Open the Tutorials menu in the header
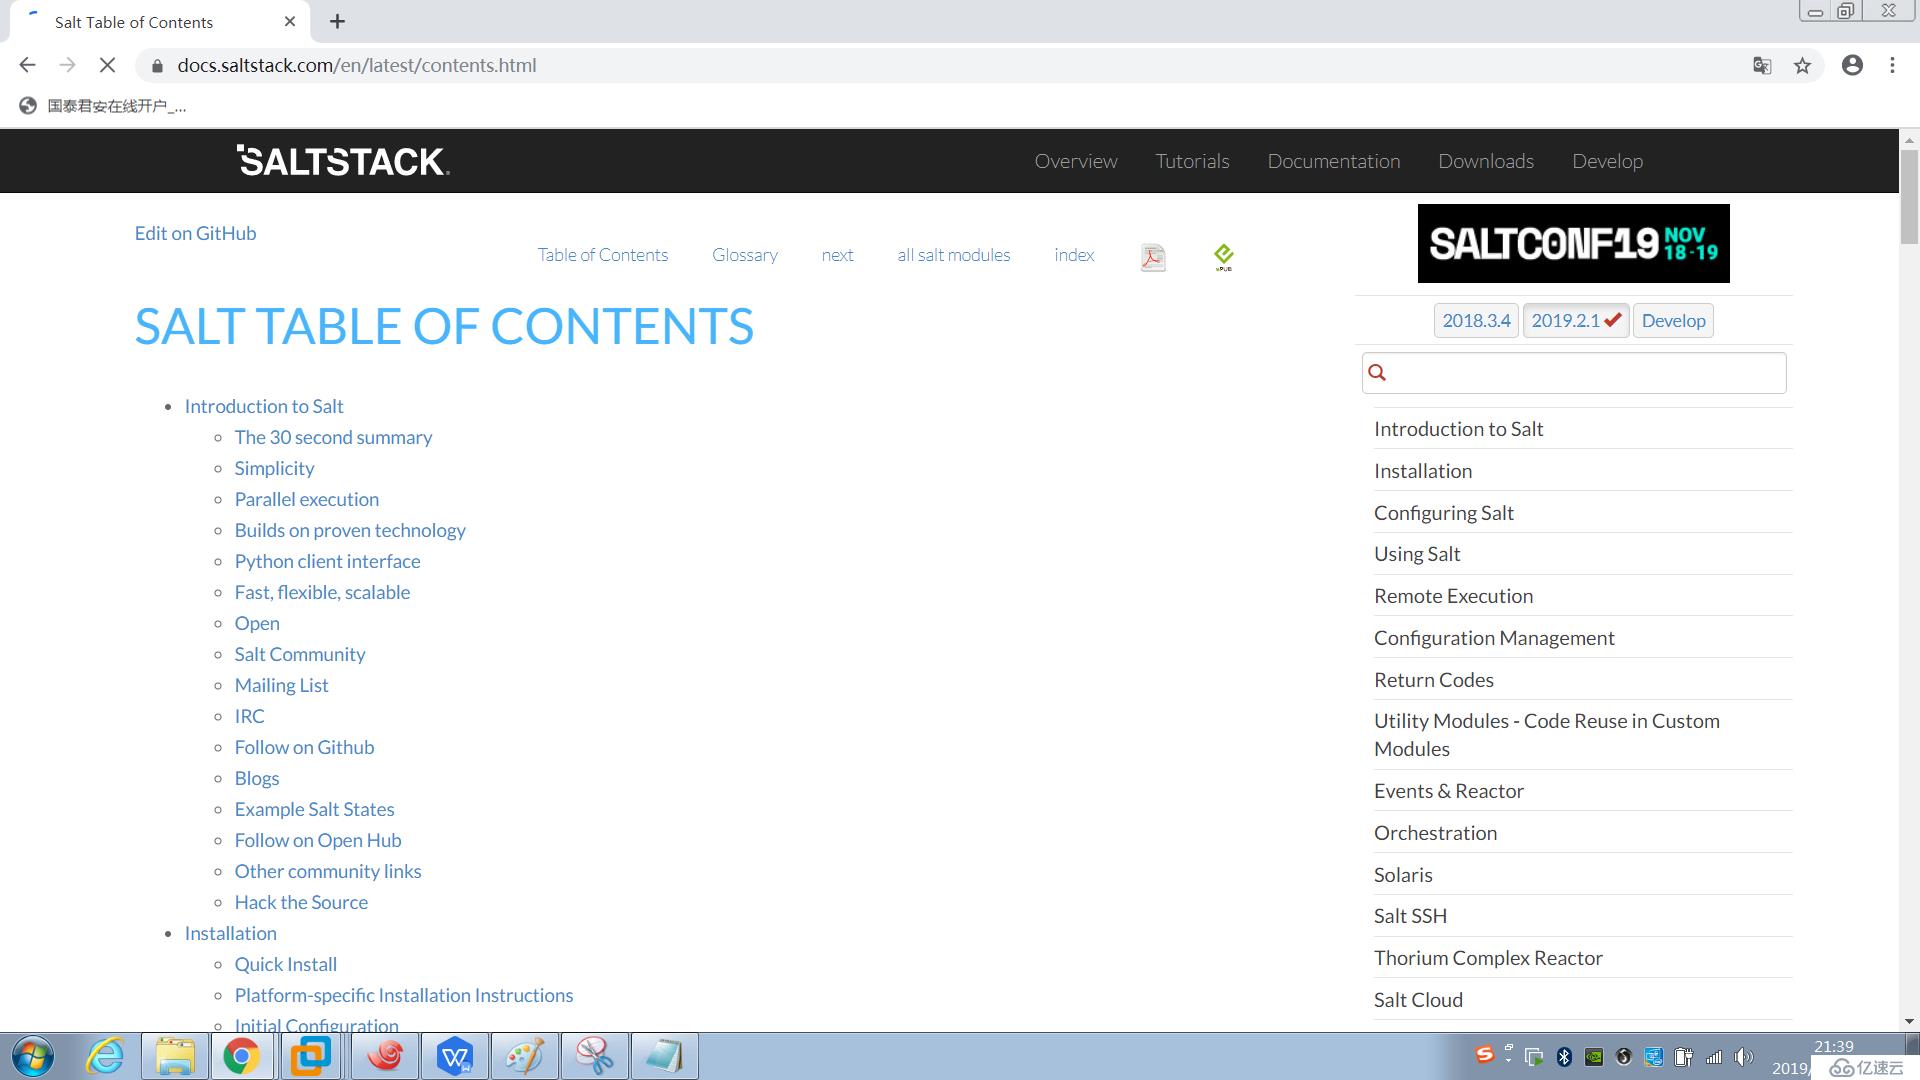The width and height of the screenshot is (1920, 1080). 1192,161
